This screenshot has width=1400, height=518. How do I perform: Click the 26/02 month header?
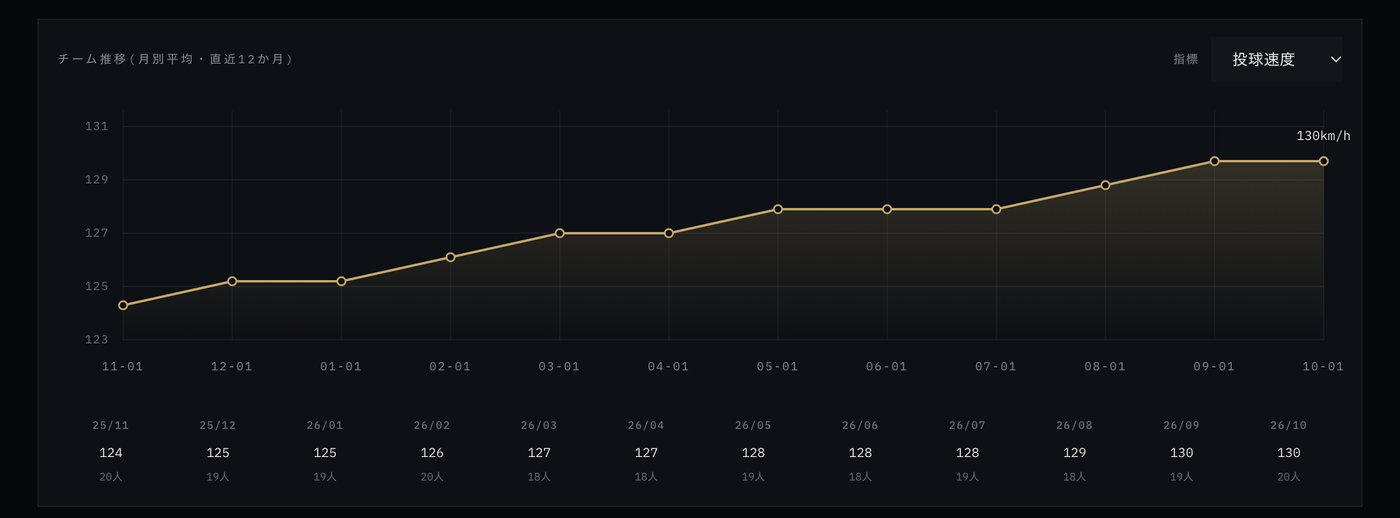pyautogui.click(x=432, y=426)
